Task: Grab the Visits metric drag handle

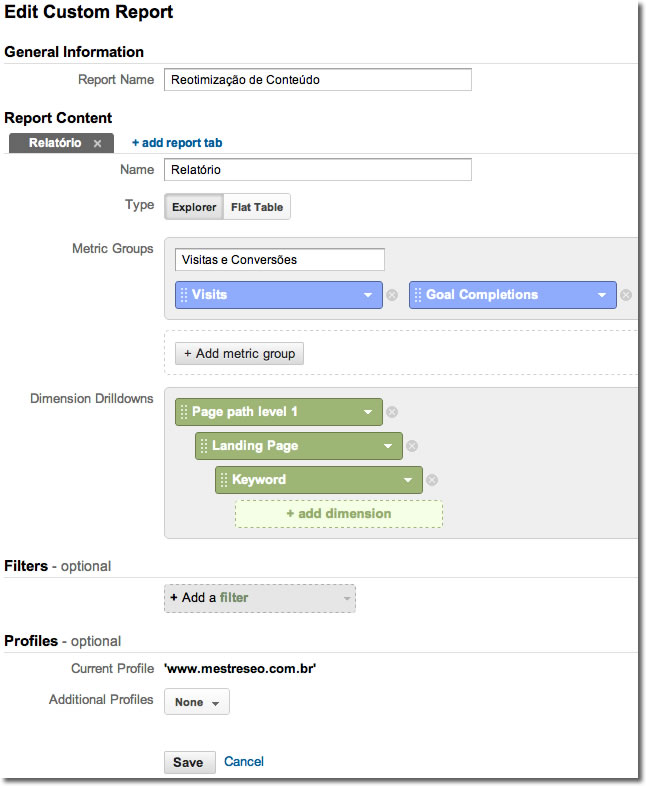Action: (x=183, y=295)
